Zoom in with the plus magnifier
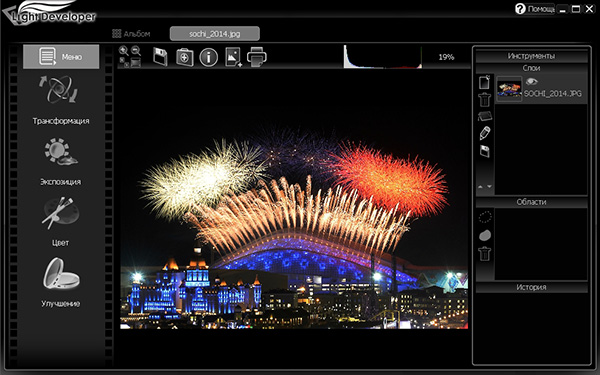Viewport: 600px width, 375px height. point(124,51)
